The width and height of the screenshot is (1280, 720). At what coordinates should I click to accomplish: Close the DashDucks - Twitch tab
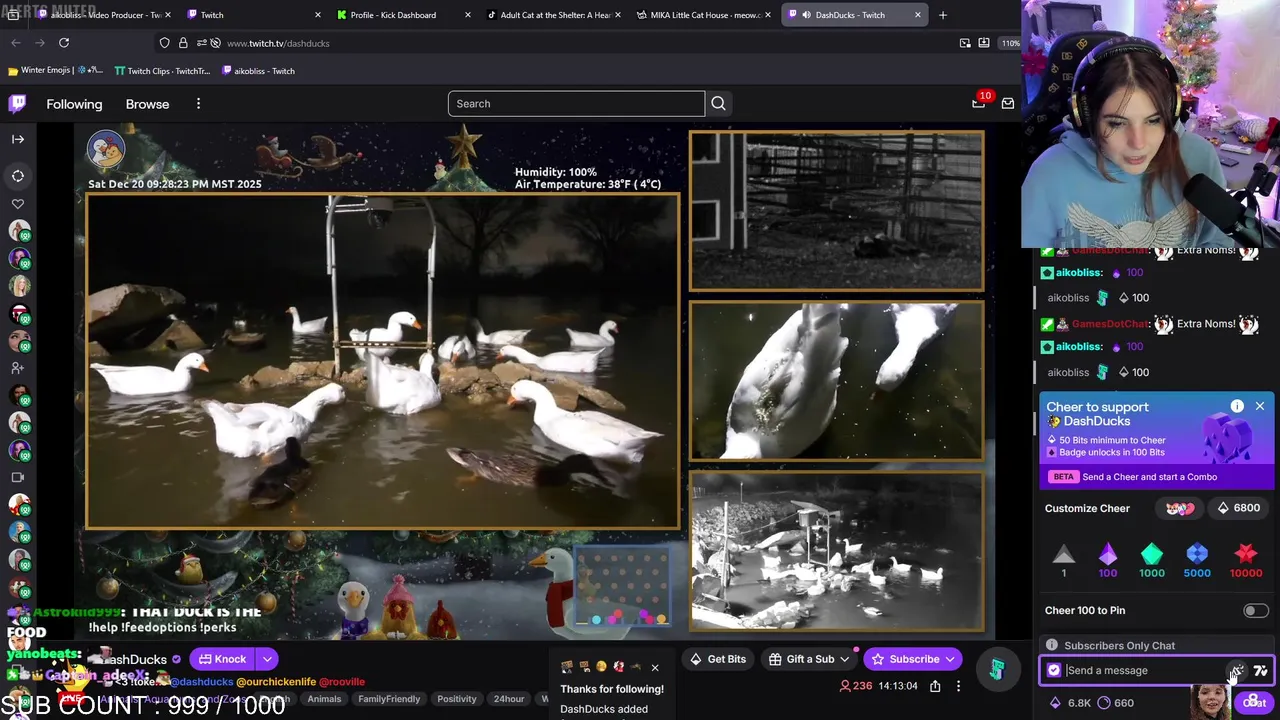tap(918, 15)
